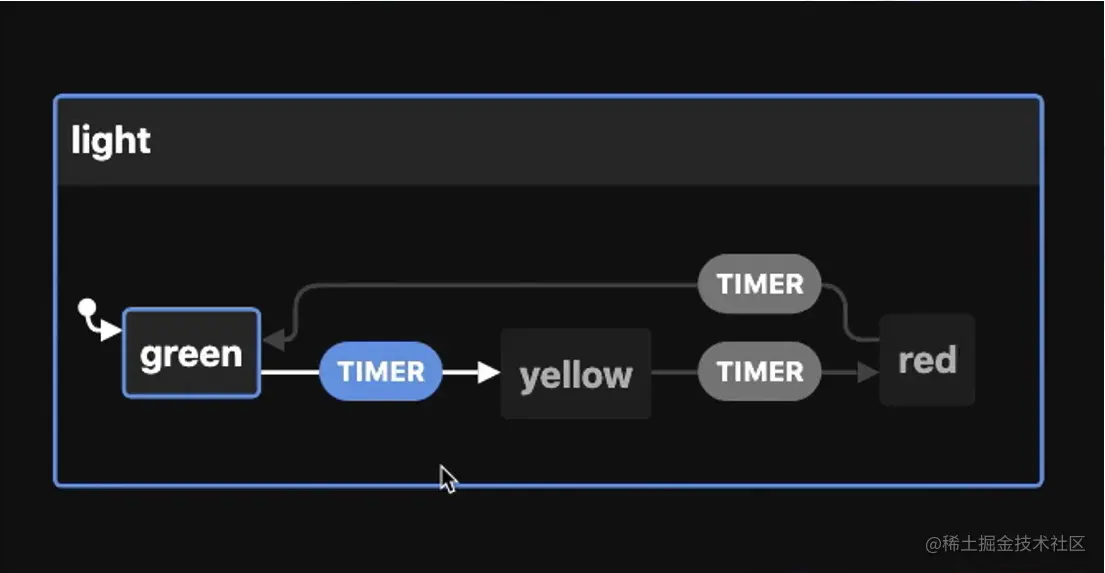Click the gray line leaving the yellow state
Image resolution: width=1105 pixels, height=573 pixels.
pos(674,372)
